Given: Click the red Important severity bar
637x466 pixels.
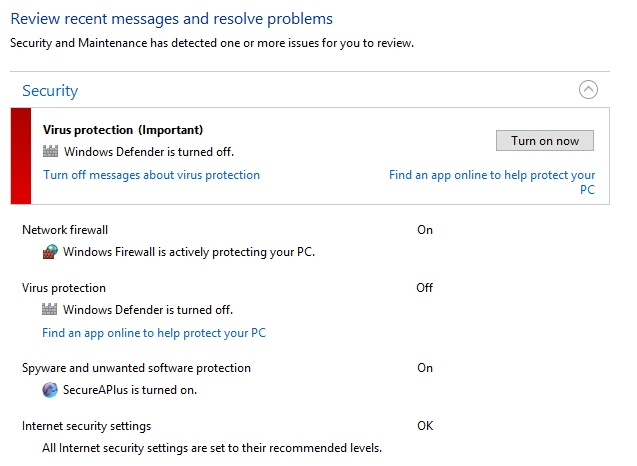Looking at the screenshot, I should pos(21,155).
